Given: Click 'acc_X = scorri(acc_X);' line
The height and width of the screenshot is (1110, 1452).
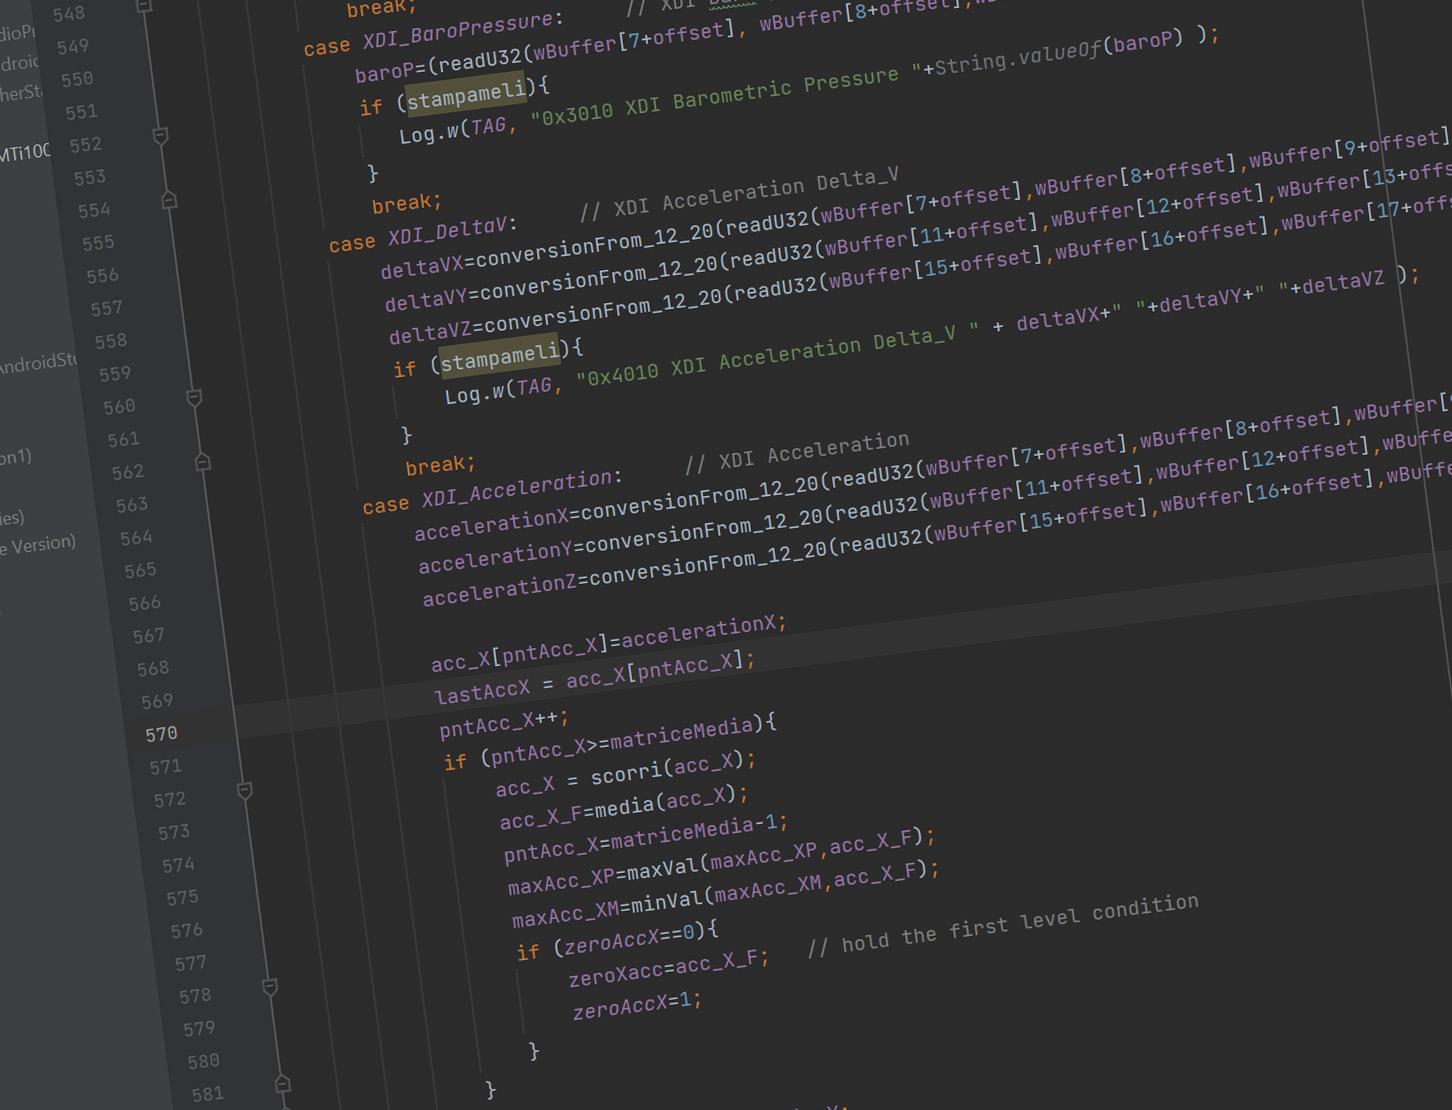Looking at the screenshot, I should [x=626, y=773].
